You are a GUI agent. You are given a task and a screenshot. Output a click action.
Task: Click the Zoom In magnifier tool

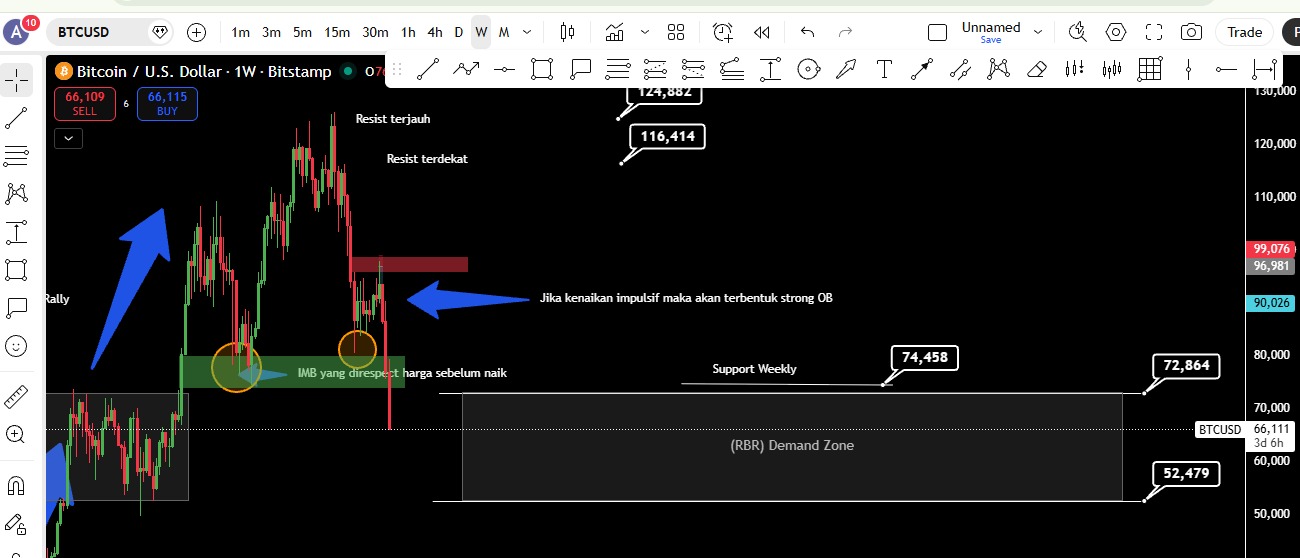pos(16,435)
